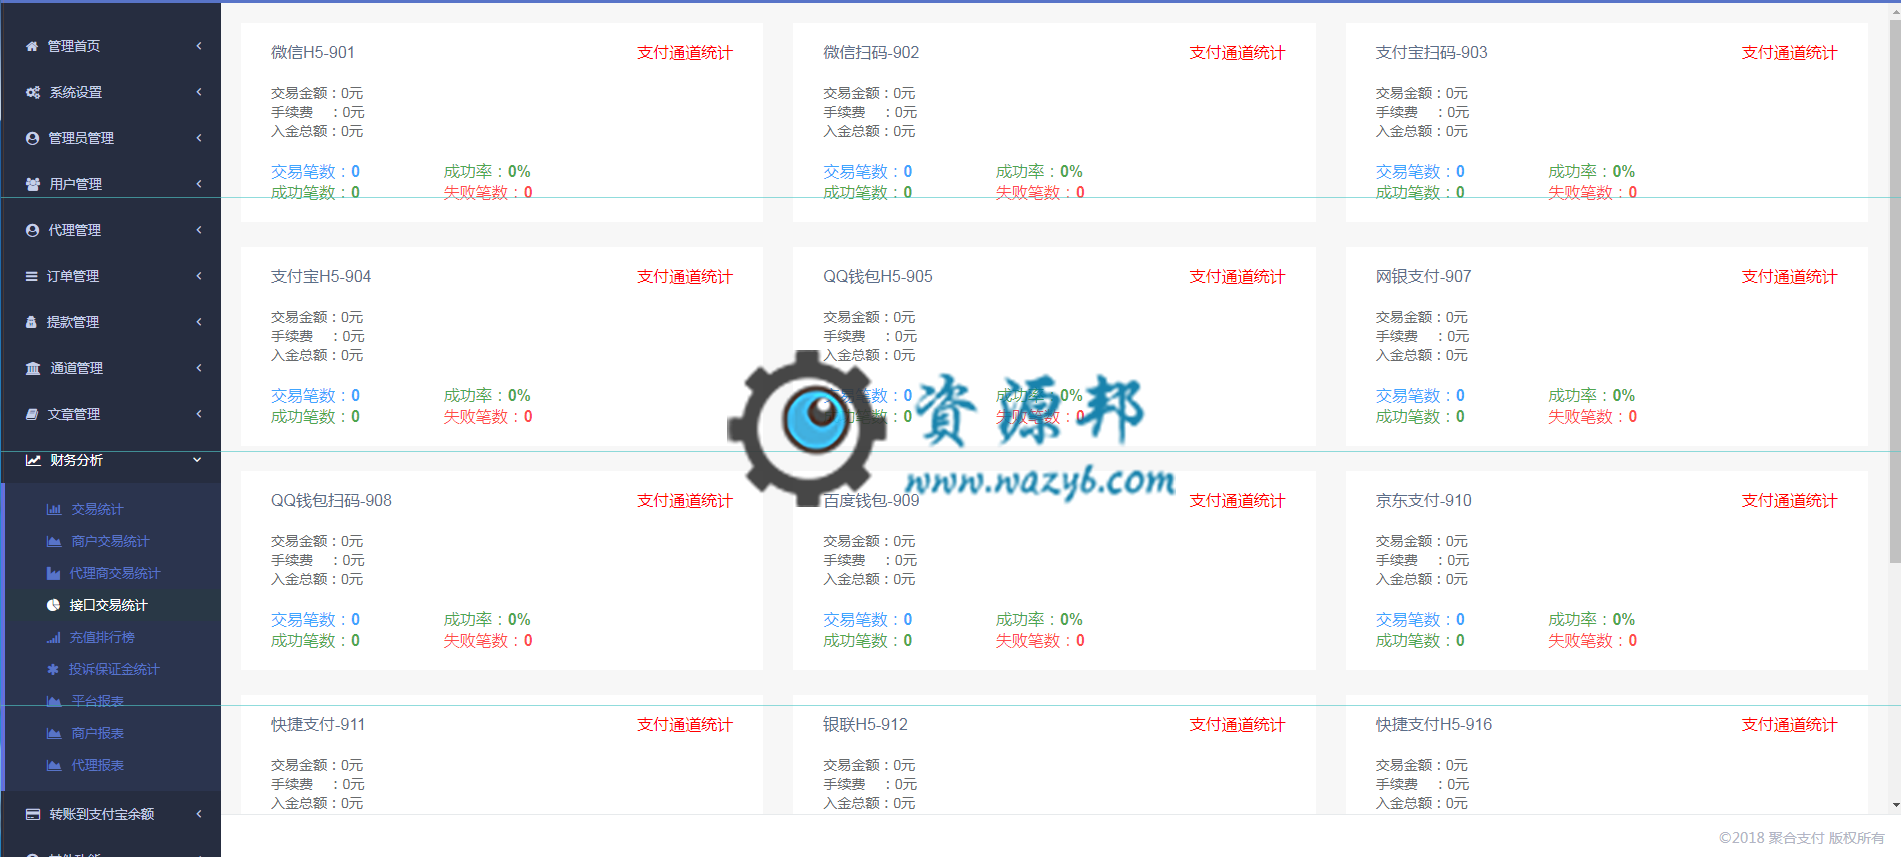Click the page vertical scrollbar thumb
This screenshot has height=857, width=1901.
(1894, 291)
